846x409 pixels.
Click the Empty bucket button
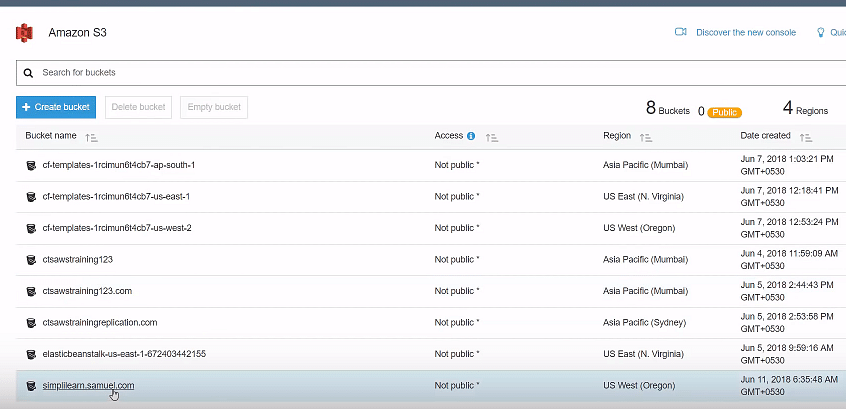click(x=214, y=107)
